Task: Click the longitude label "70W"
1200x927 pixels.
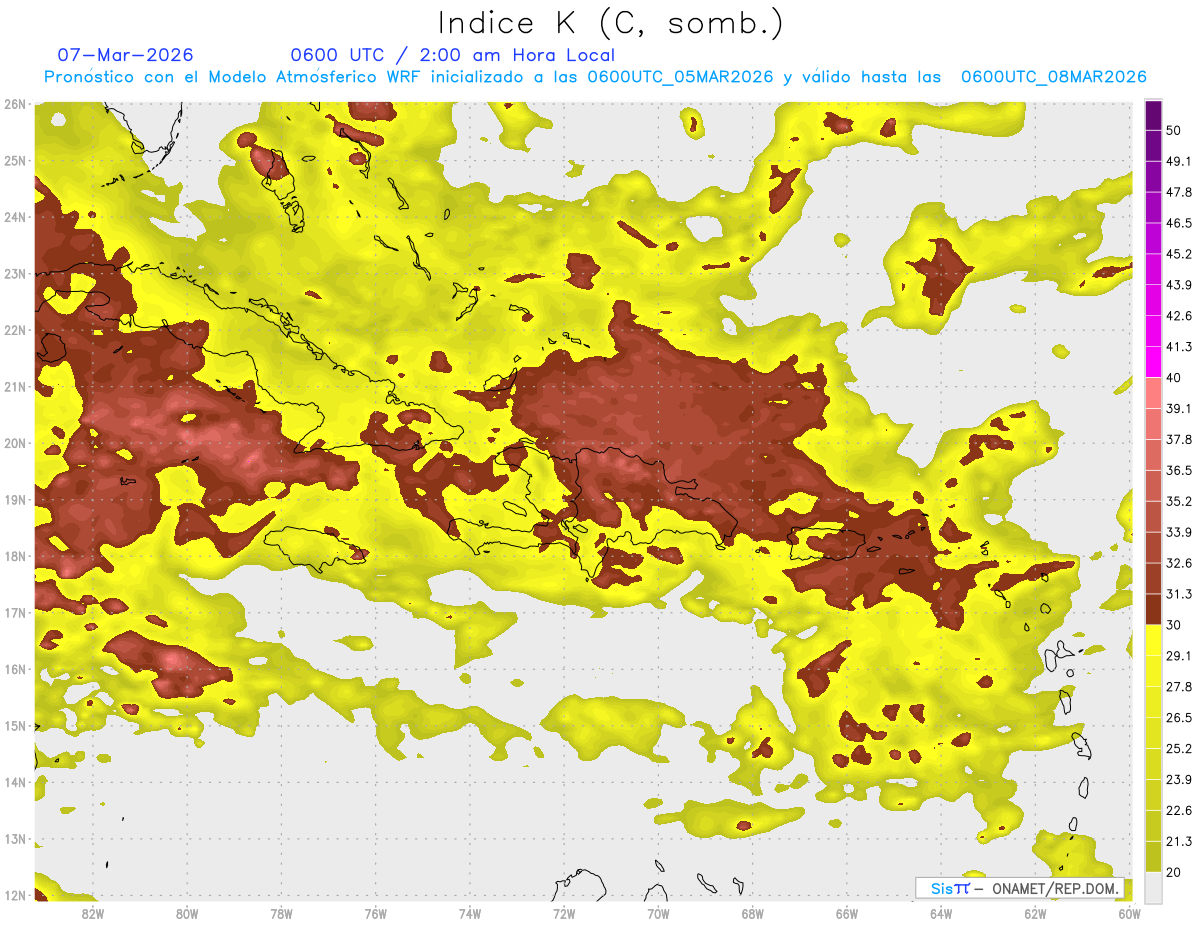Action: 658,913
